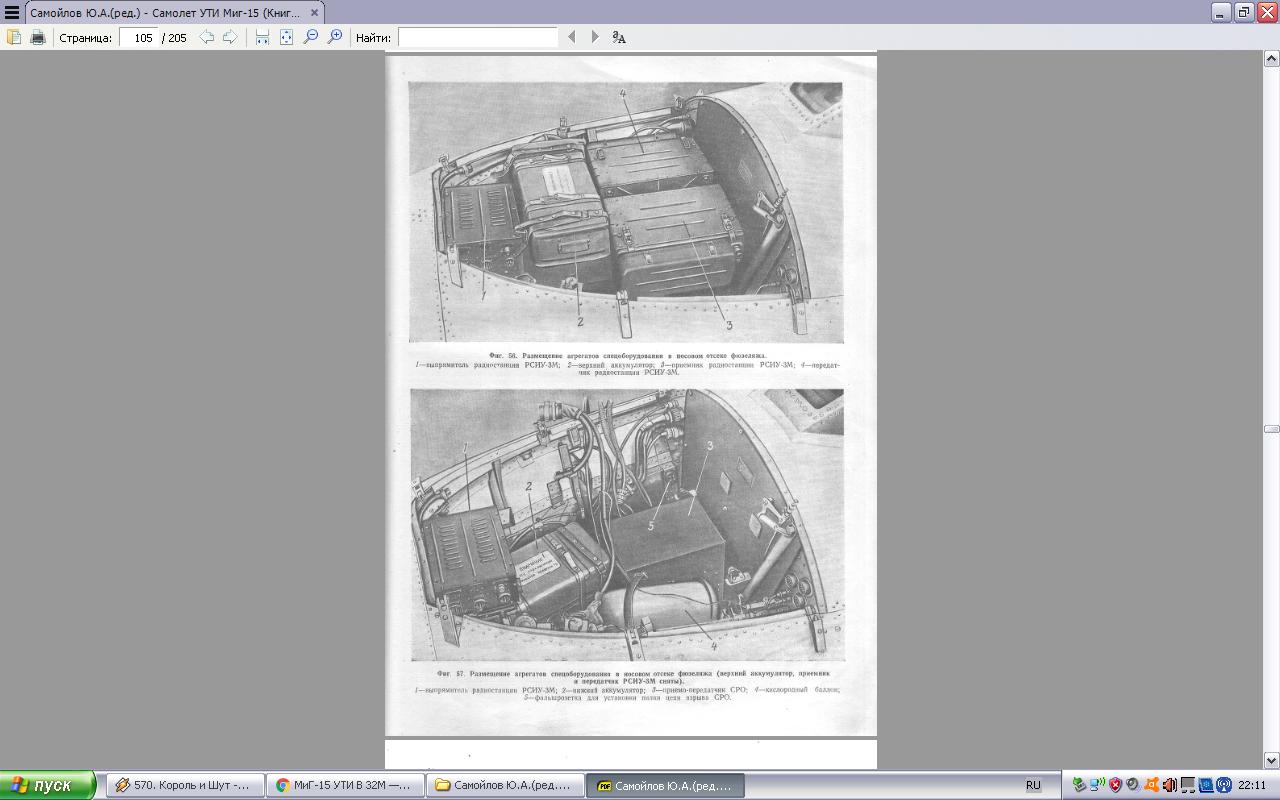Screen dimensions: 1280x800
Task: Zoom out with the minus magnifier
Action: point(311,37)
